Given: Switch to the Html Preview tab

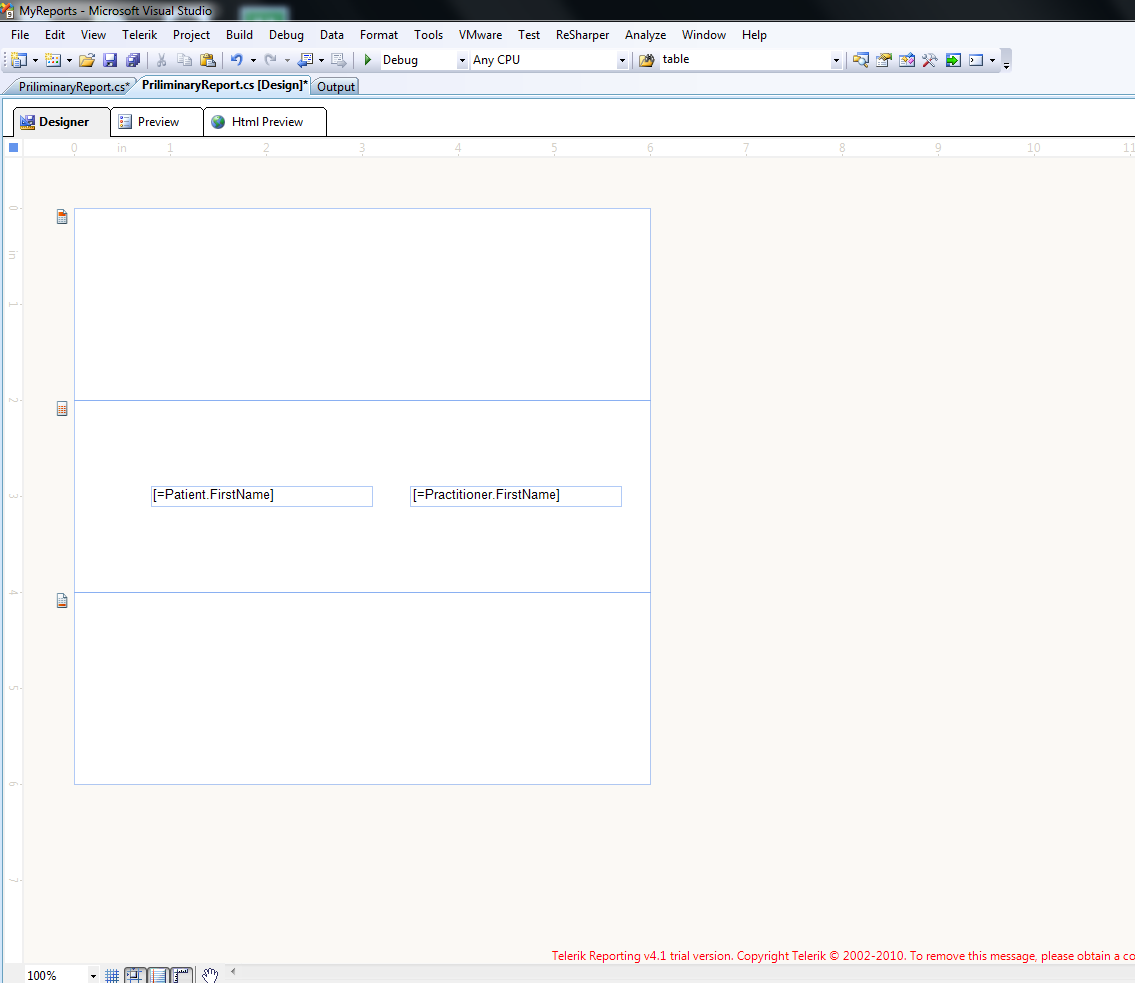Looking at the screenshot, I should click(266, 122).
